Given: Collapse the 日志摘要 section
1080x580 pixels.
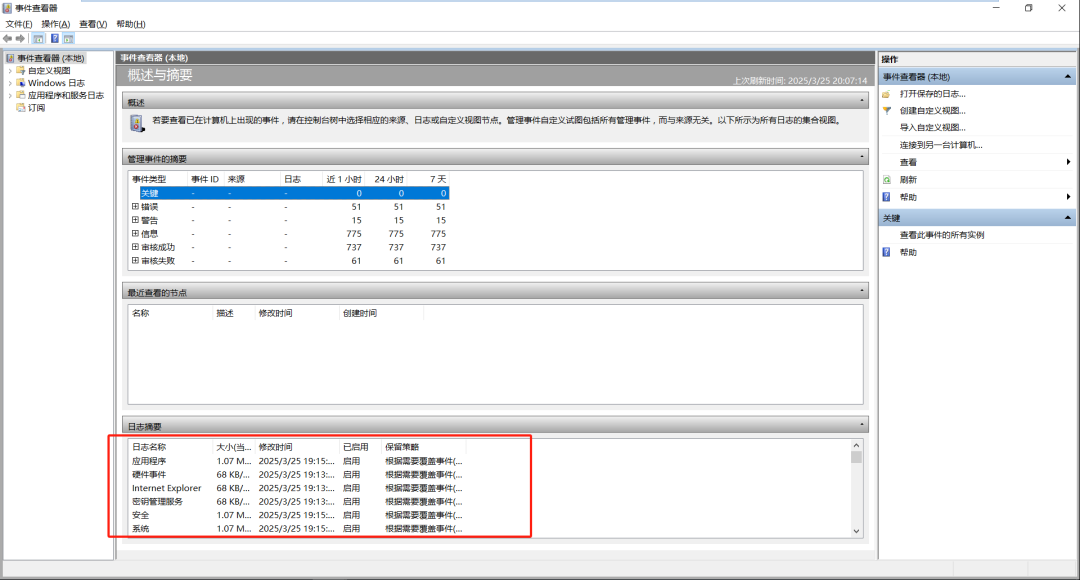Looking at the screenshot, I should pos(862,425).
